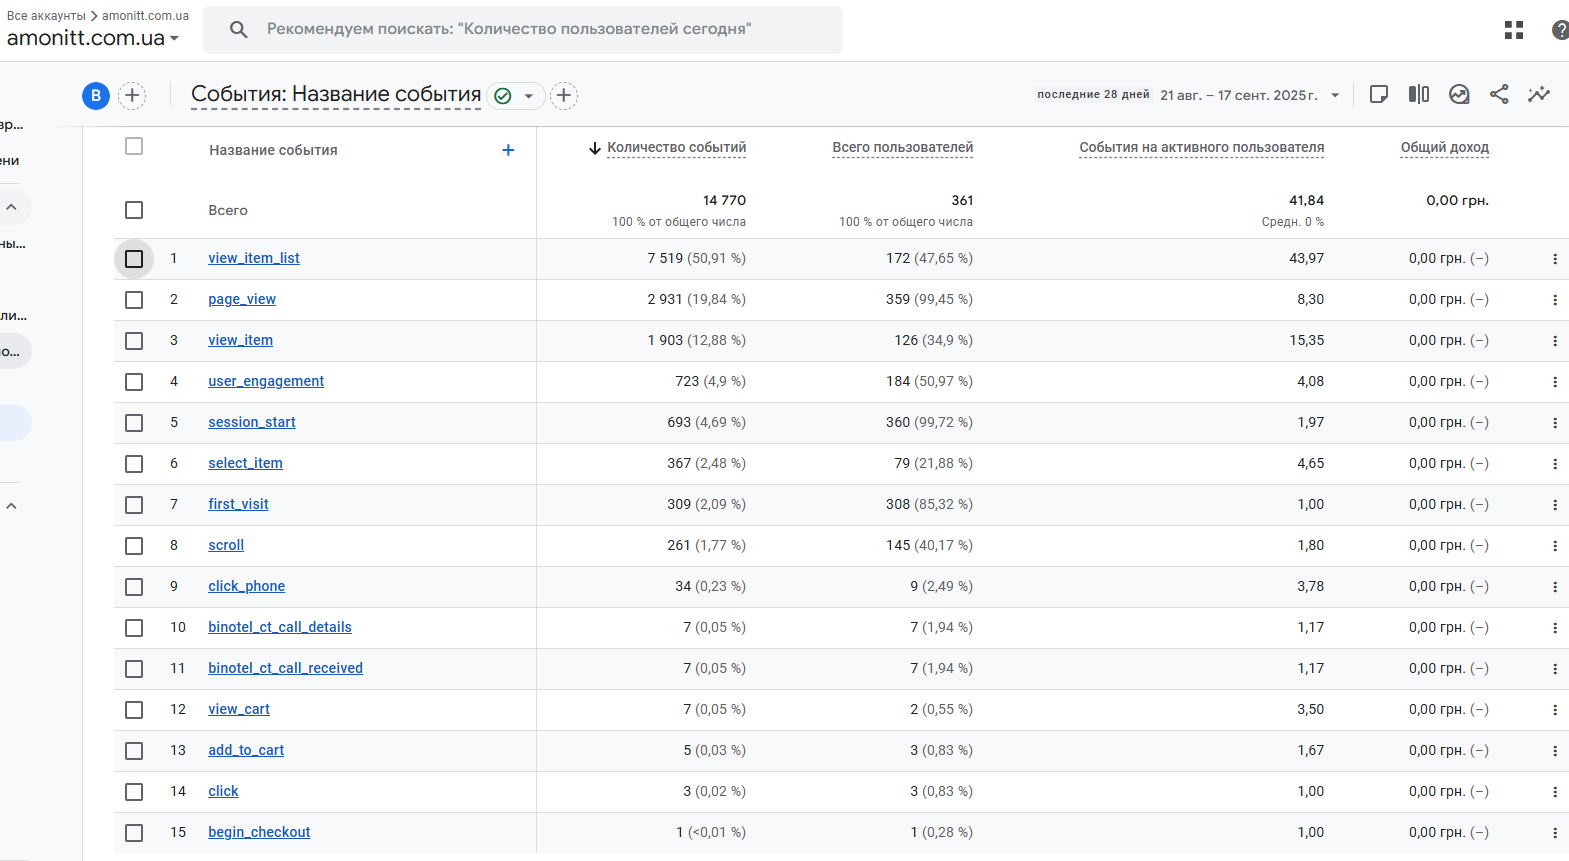This screenshot has width=1569, height=861.
Task: Open the view_item_list event link
Action: 254,258
